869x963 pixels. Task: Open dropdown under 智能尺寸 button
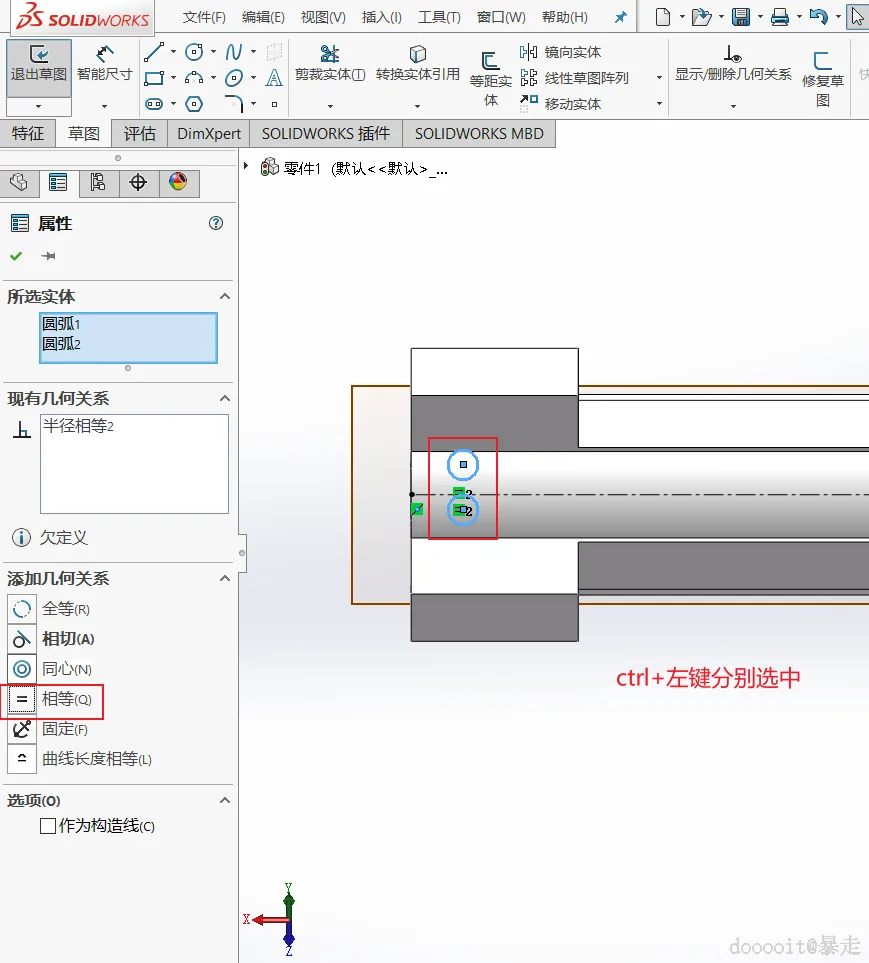point(104,106)
